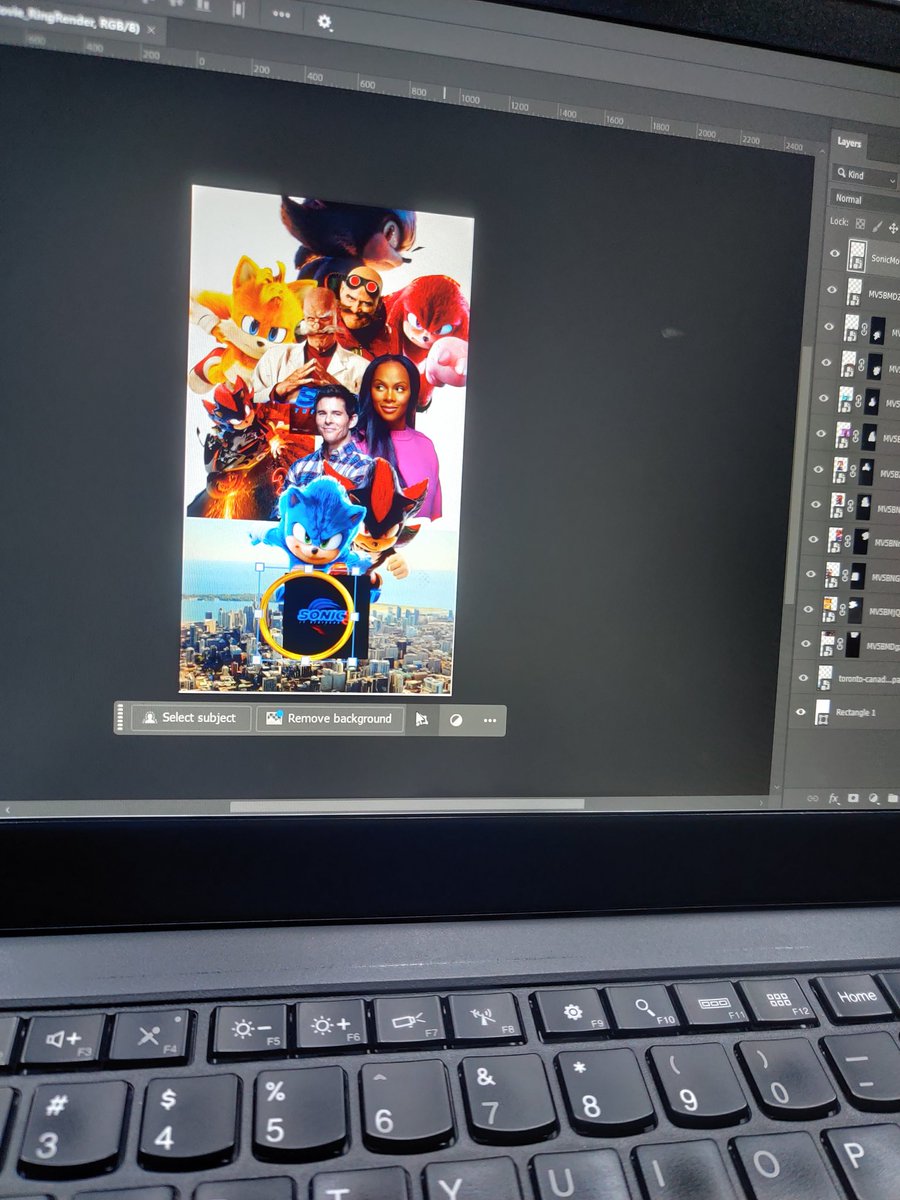
Task: Hide the toronto-canad layer
Action: click(803, 677)
